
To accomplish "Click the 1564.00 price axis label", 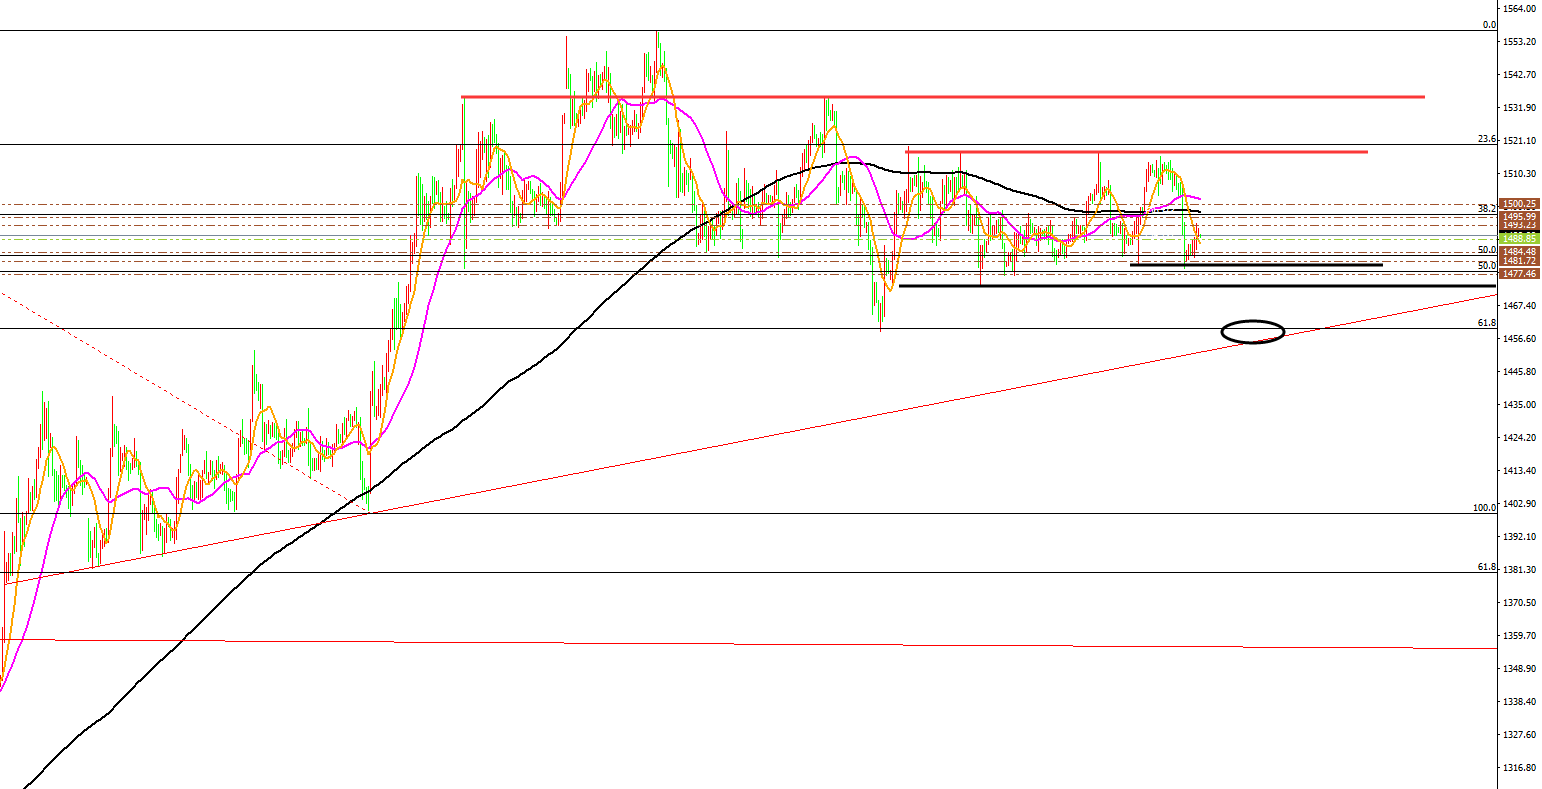I will (1518, 9).
